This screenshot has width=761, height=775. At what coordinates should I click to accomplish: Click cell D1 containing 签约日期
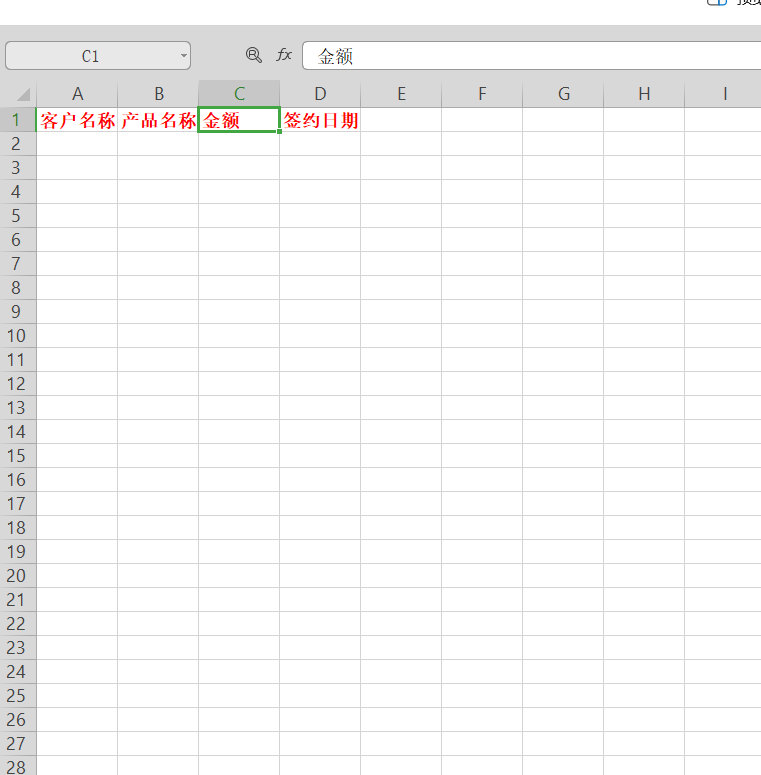click(x=320, y=120)
